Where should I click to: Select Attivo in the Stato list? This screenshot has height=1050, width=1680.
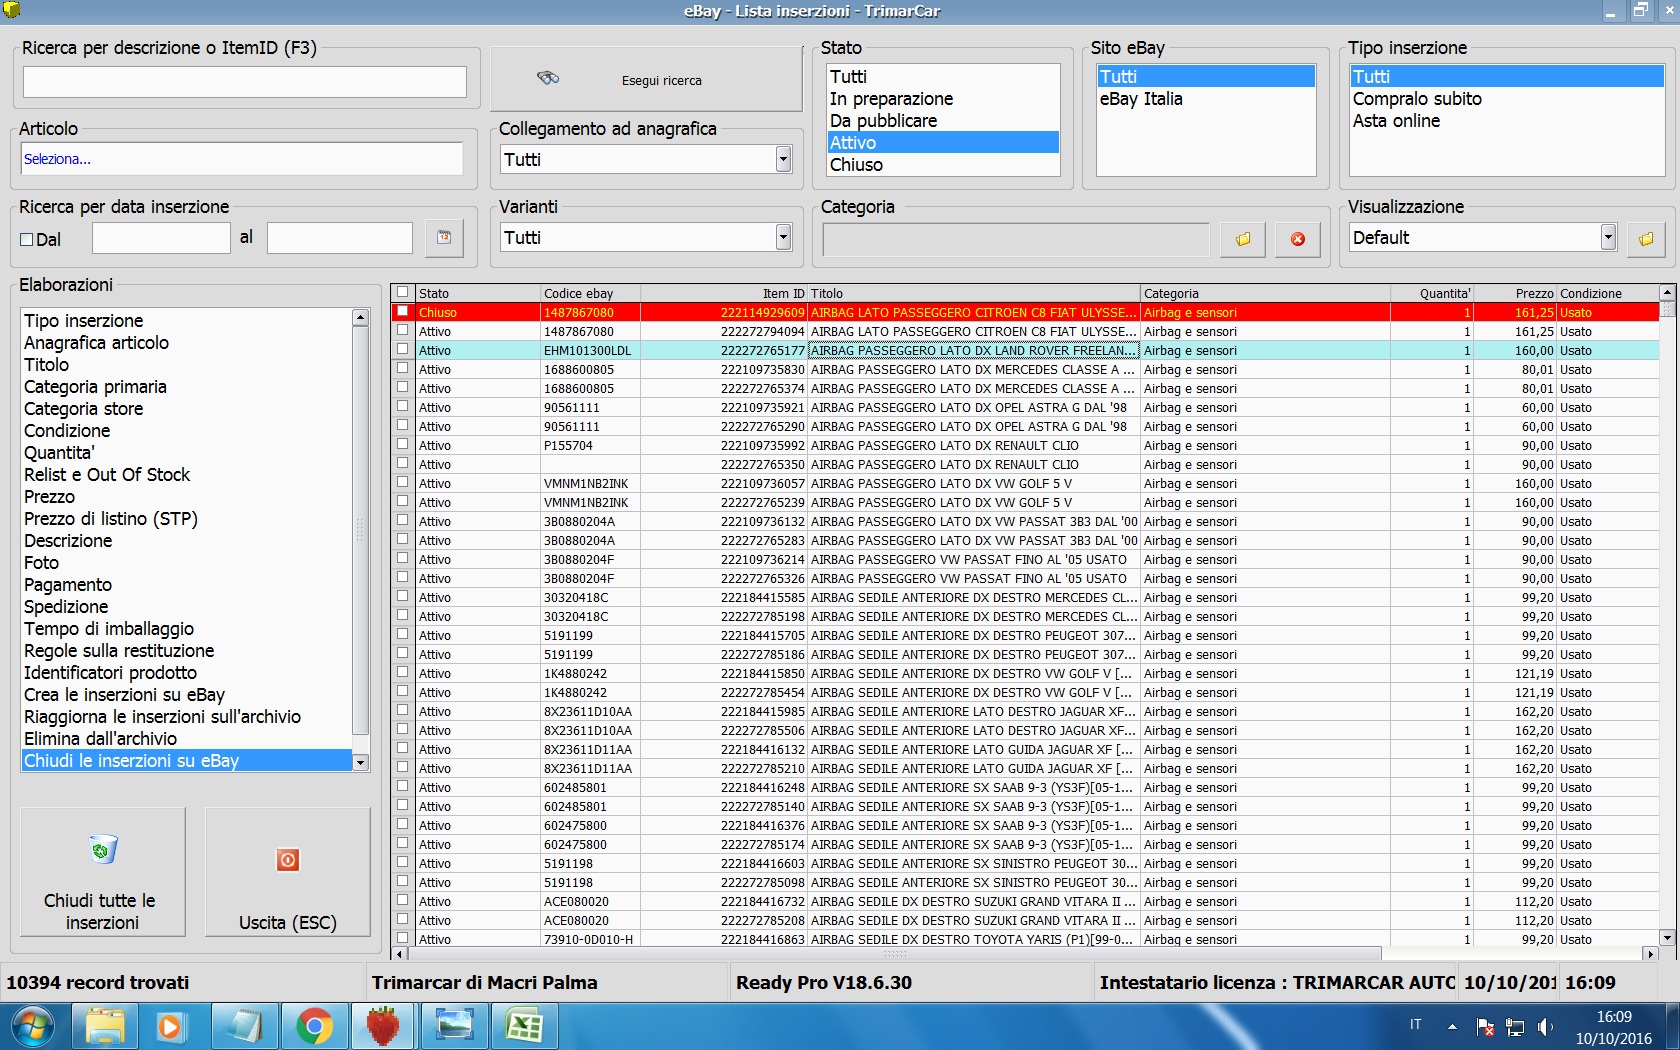[x=943, y=143]
